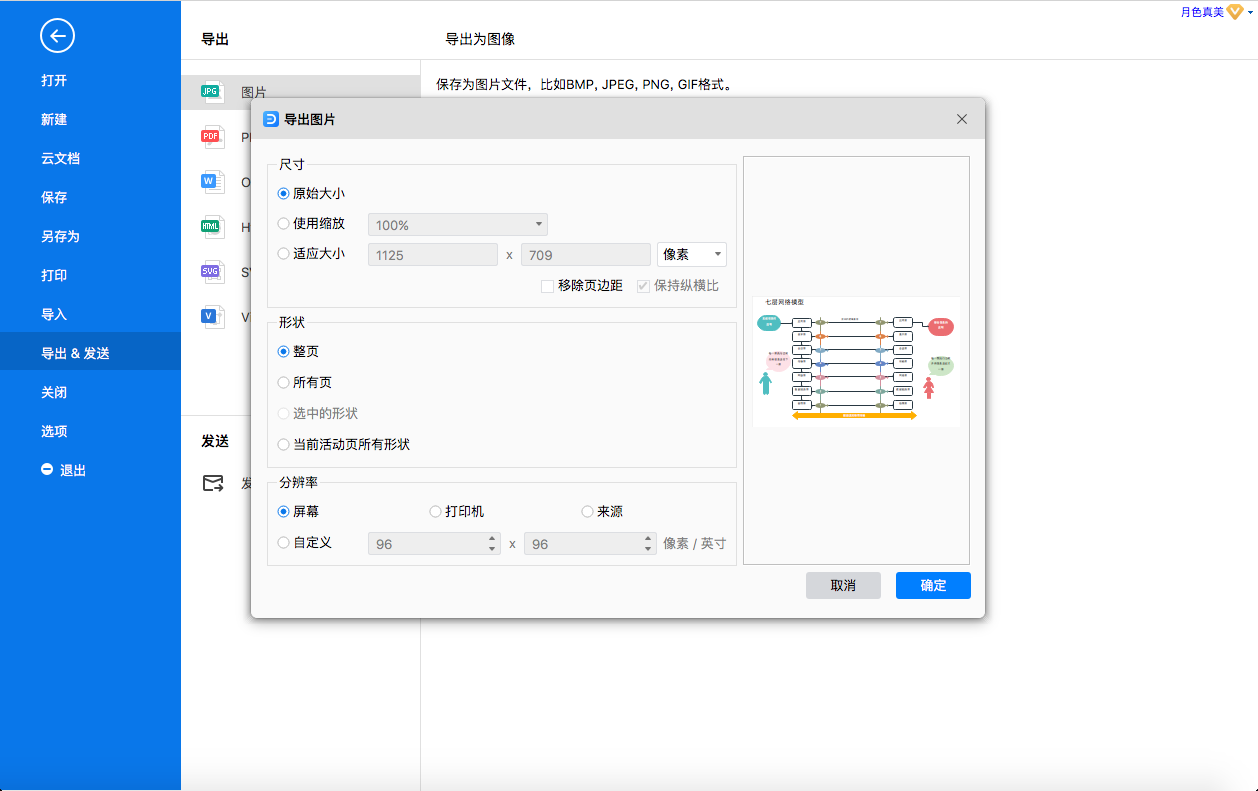Open user account dropdown 月色真美
This screenshot has height=791, width=1258.
[1216, 12]
